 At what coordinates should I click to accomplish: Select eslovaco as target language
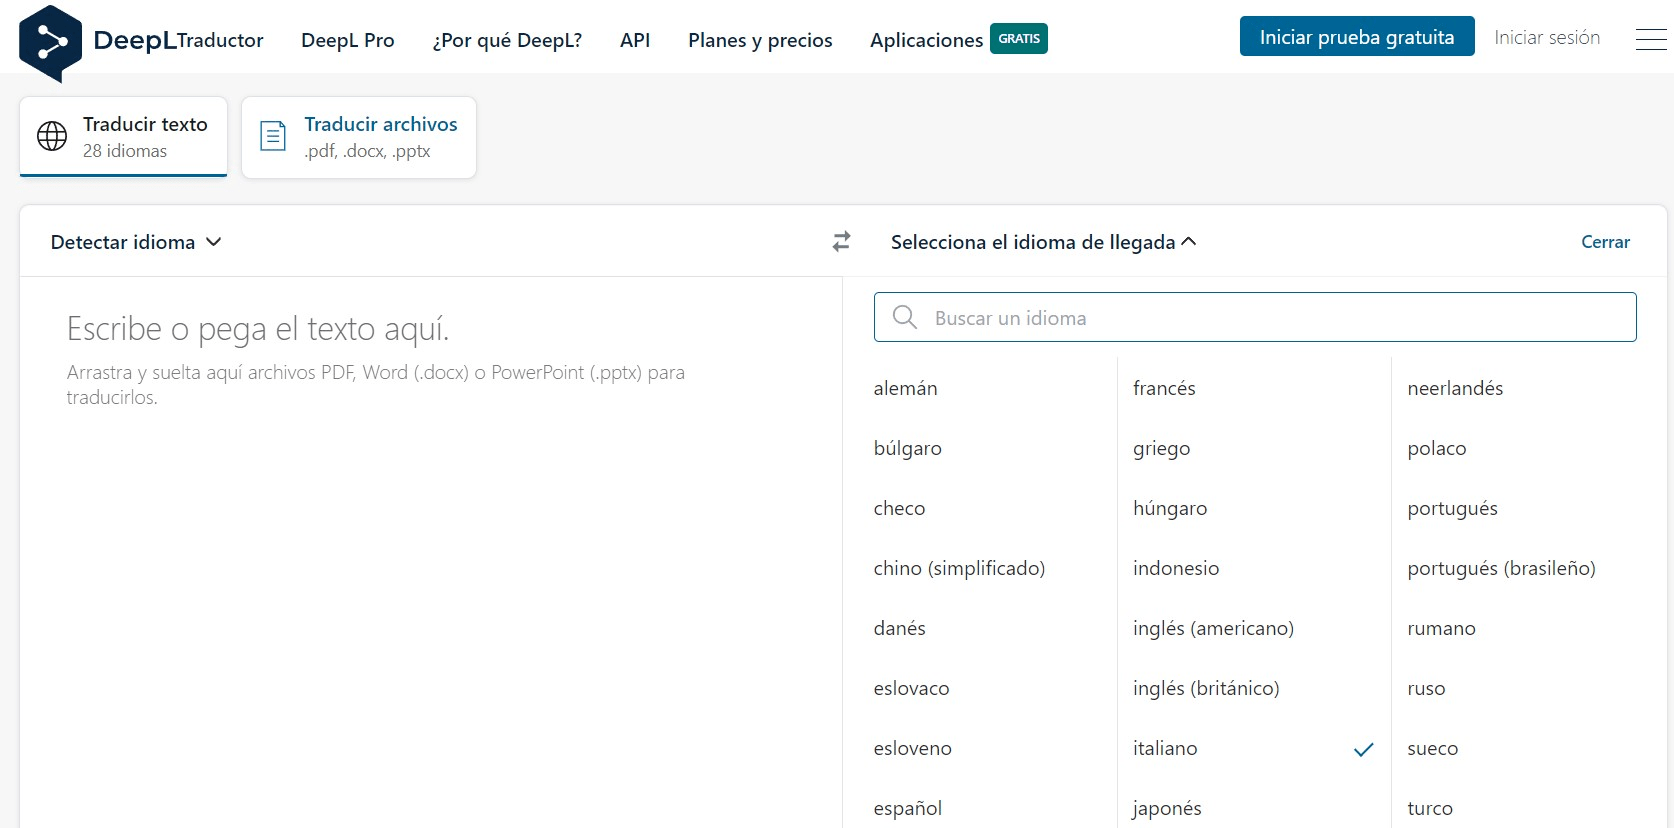(911, 688)
